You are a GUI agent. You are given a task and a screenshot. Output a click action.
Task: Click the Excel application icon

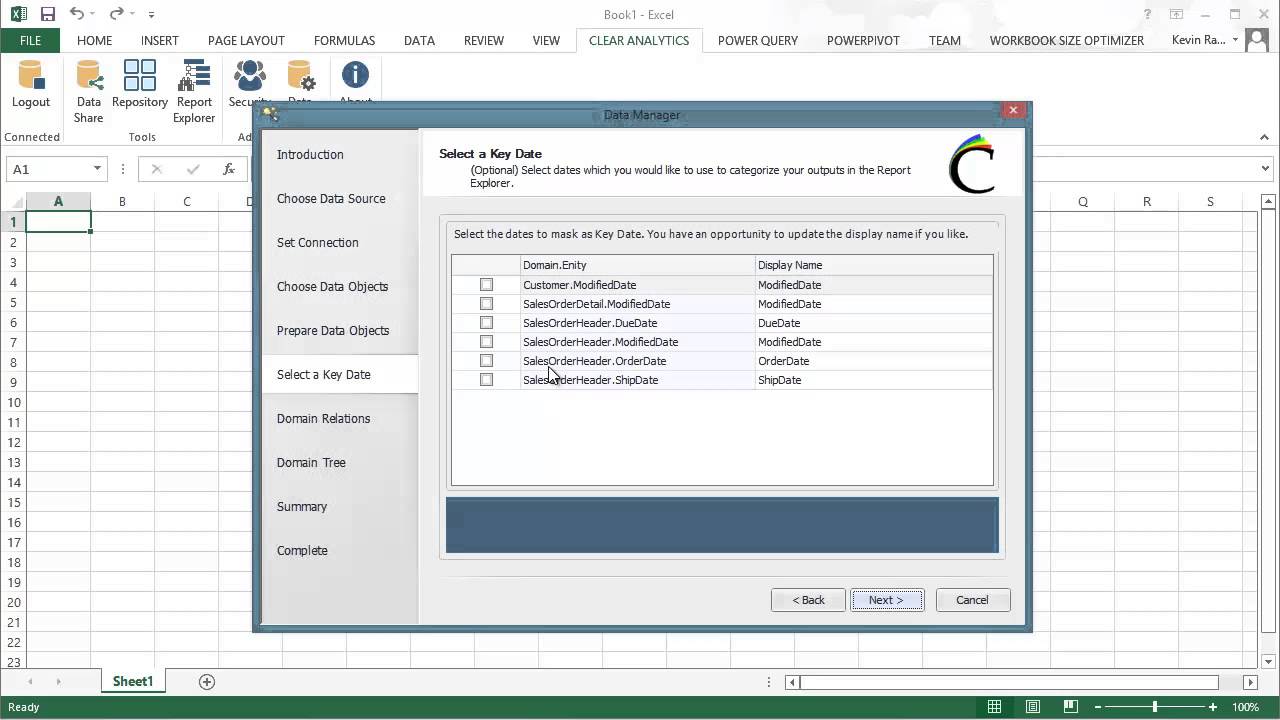(x=18, y=14)
